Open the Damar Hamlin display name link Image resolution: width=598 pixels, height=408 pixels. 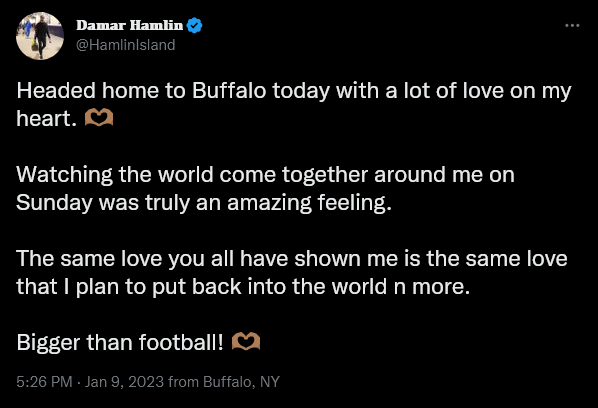pyautogui.click(x=130, y=26)
